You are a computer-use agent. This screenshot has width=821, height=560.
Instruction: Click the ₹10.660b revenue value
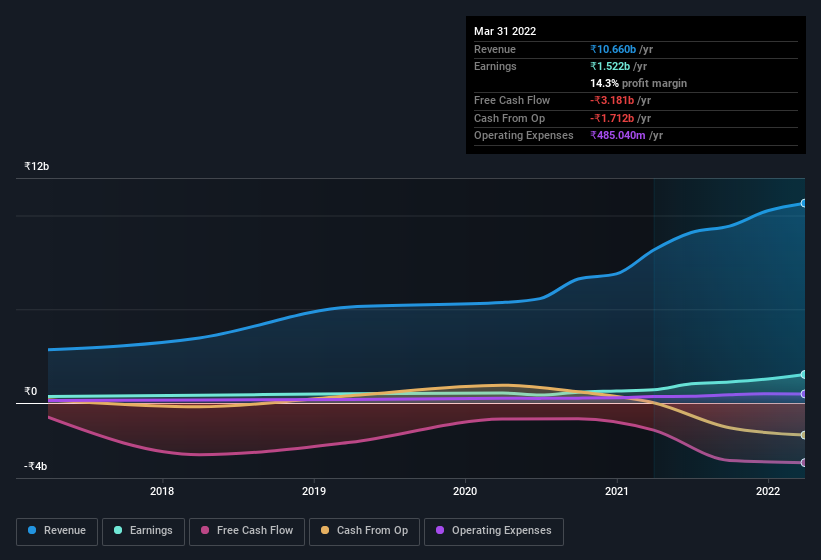pyautogui.click(x=613, y=49)
